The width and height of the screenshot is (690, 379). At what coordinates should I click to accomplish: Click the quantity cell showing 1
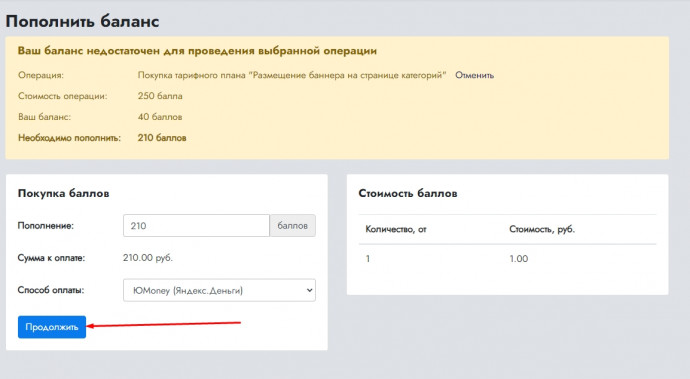(368, 259)
